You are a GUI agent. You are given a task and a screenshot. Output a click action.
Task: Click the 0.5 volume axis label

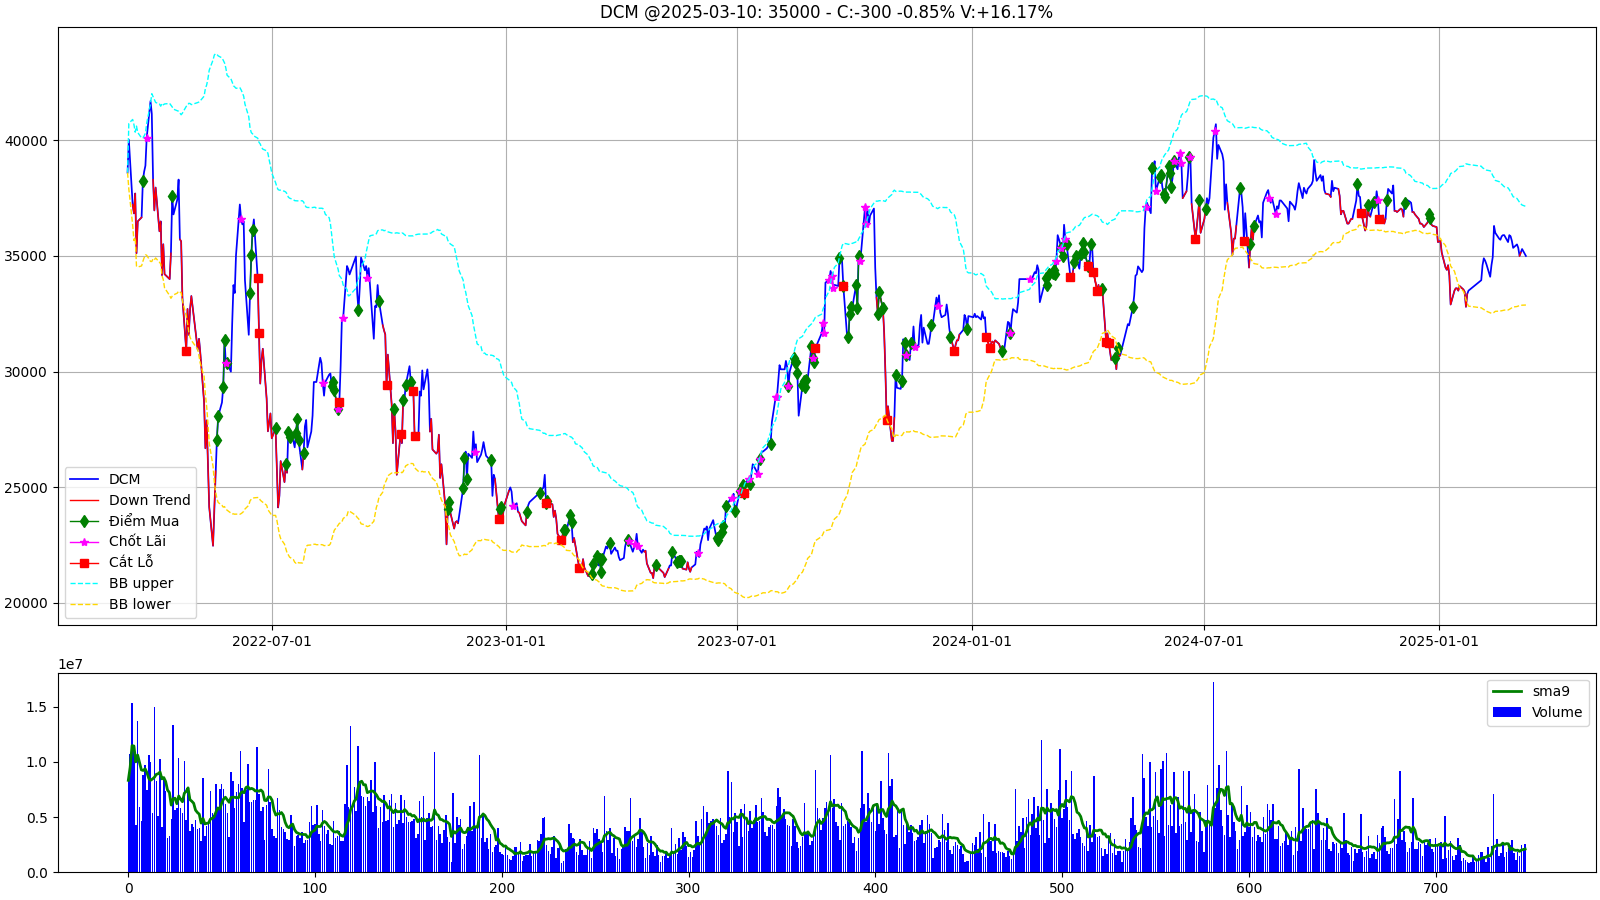coord(37,818)
